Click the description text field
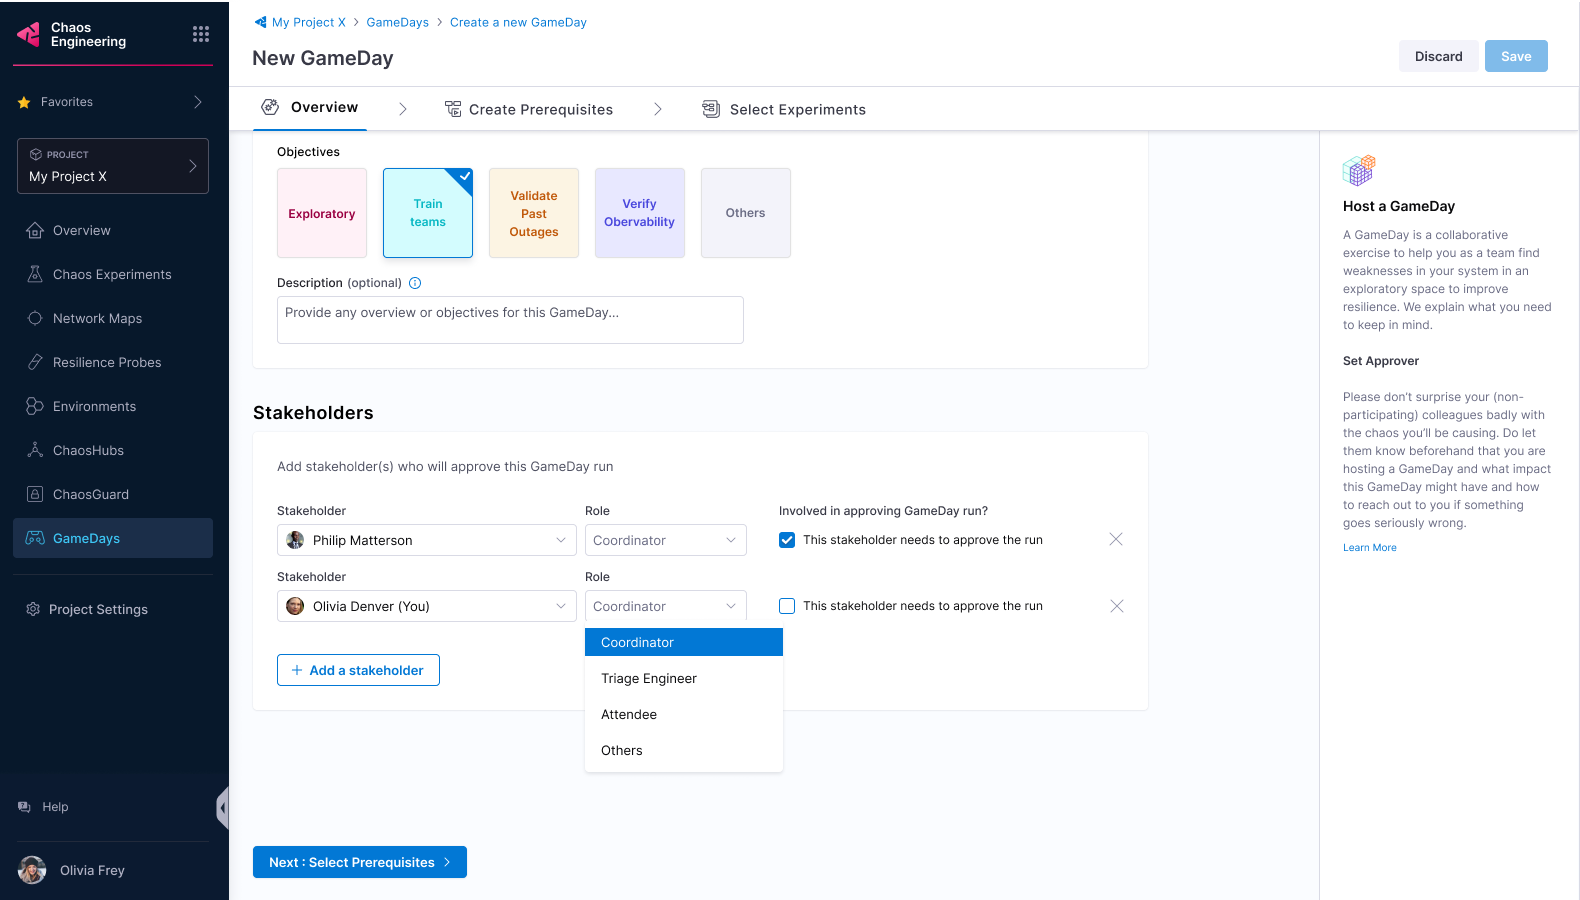Image resolution: width=1580 pixels, height=900 pixels. click(510, 320)
